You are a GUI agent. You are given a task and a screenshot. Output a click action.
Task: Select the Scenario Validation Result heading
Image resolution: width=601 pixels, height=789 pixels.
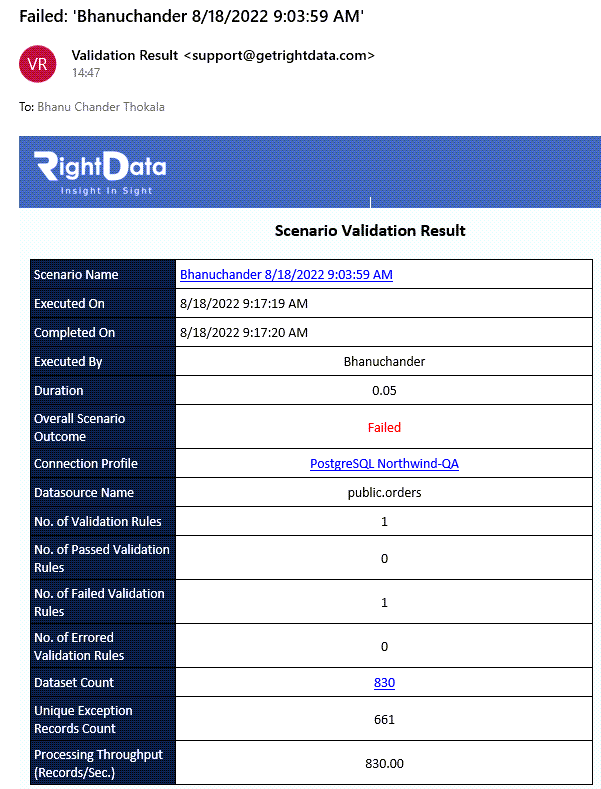click(370, 230)
